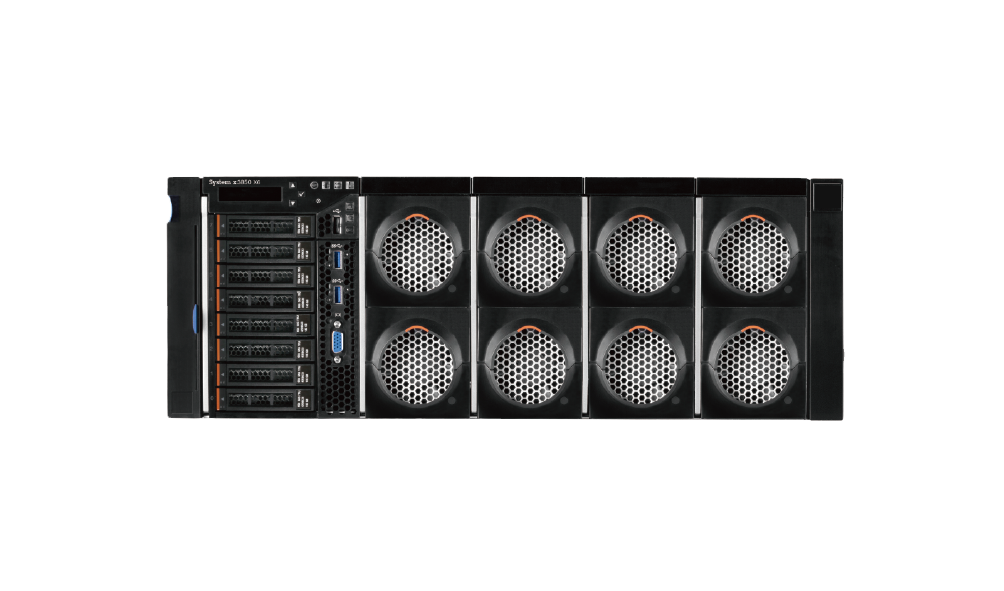Select drive bay 3
The height and width of the screenshot is (591, 1004).
click(x=266, y=324)
